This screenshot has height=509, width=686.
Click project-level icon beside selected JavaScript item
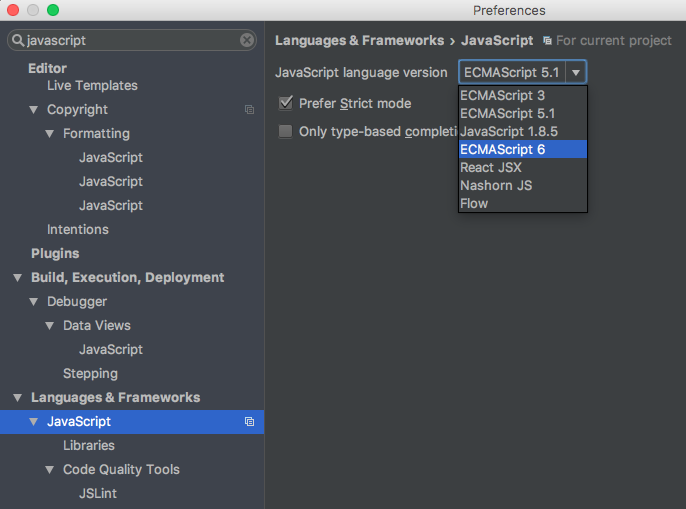tap(249, 422)
